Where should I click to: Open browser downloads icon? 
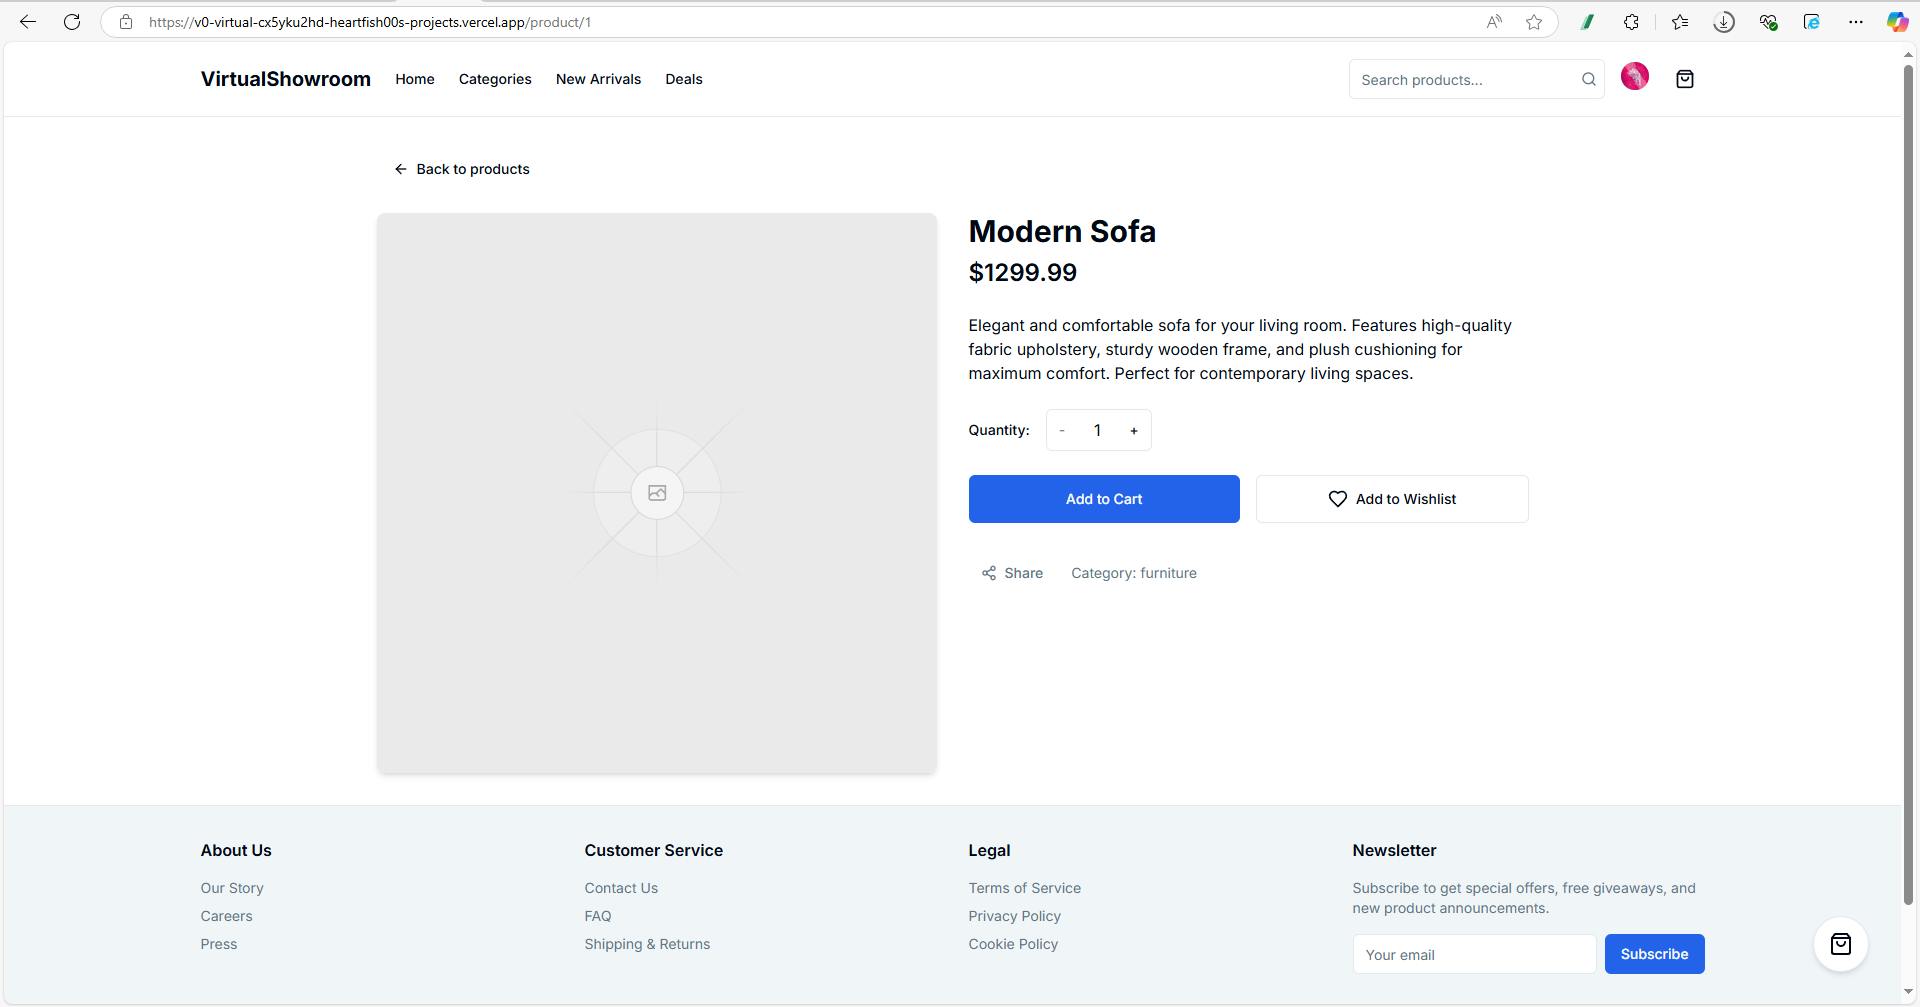coord(1723,22)
